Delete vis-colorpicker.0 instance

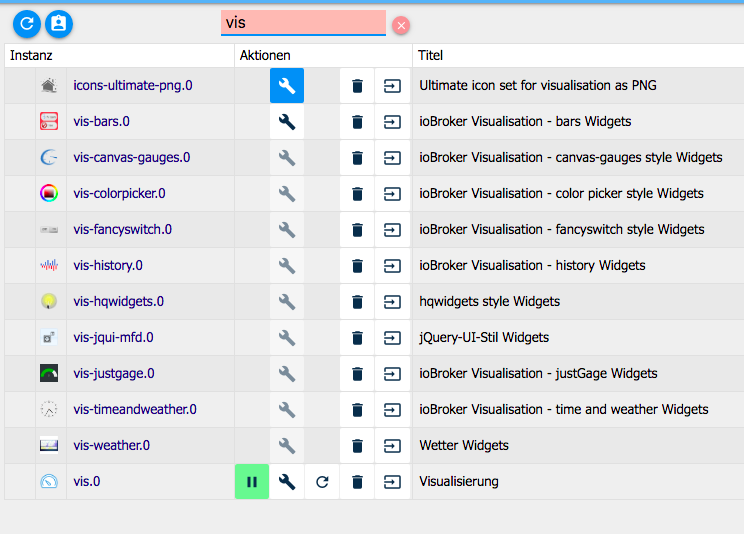[357, 194]
